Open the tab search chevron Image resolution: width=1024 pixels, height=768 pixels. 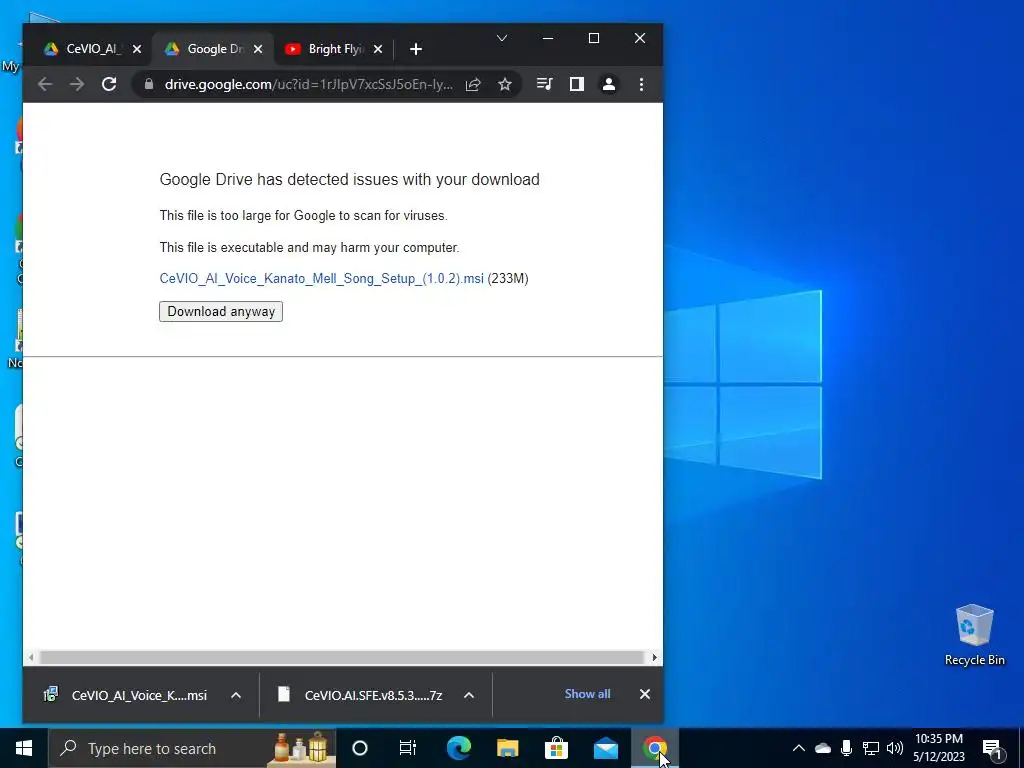[502, 39]
